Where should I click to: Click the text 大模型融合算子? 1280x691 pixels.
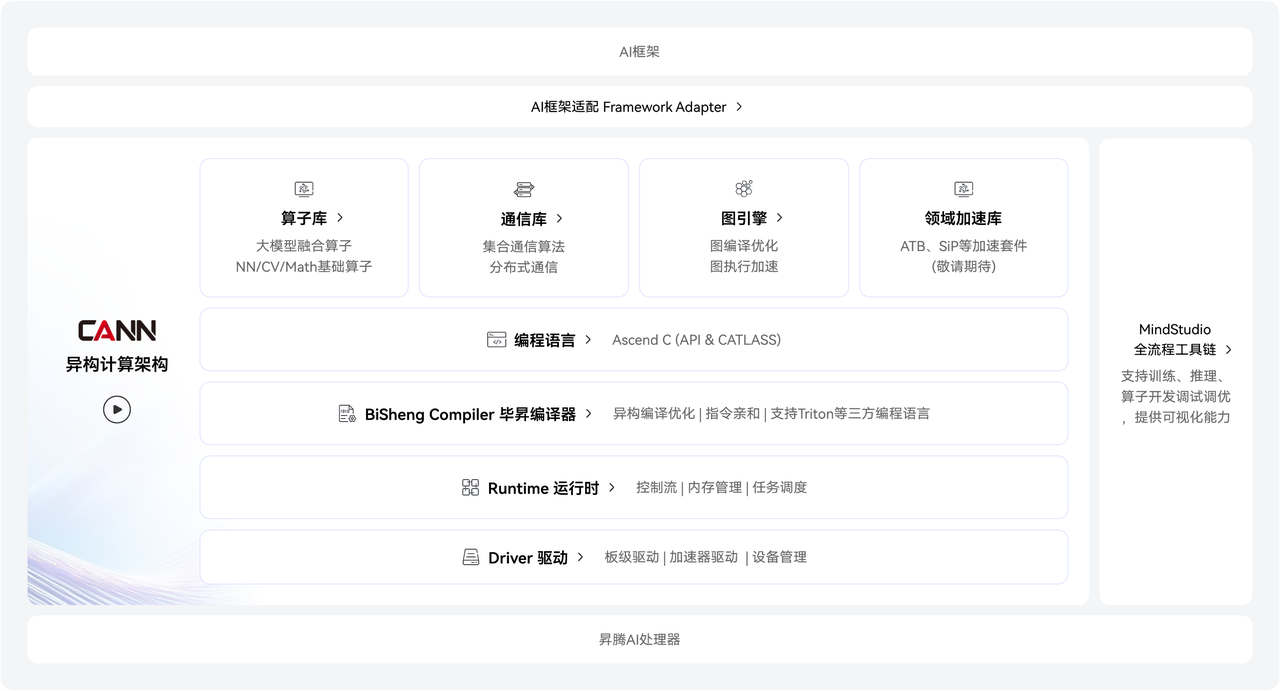[x=304, y=246]
